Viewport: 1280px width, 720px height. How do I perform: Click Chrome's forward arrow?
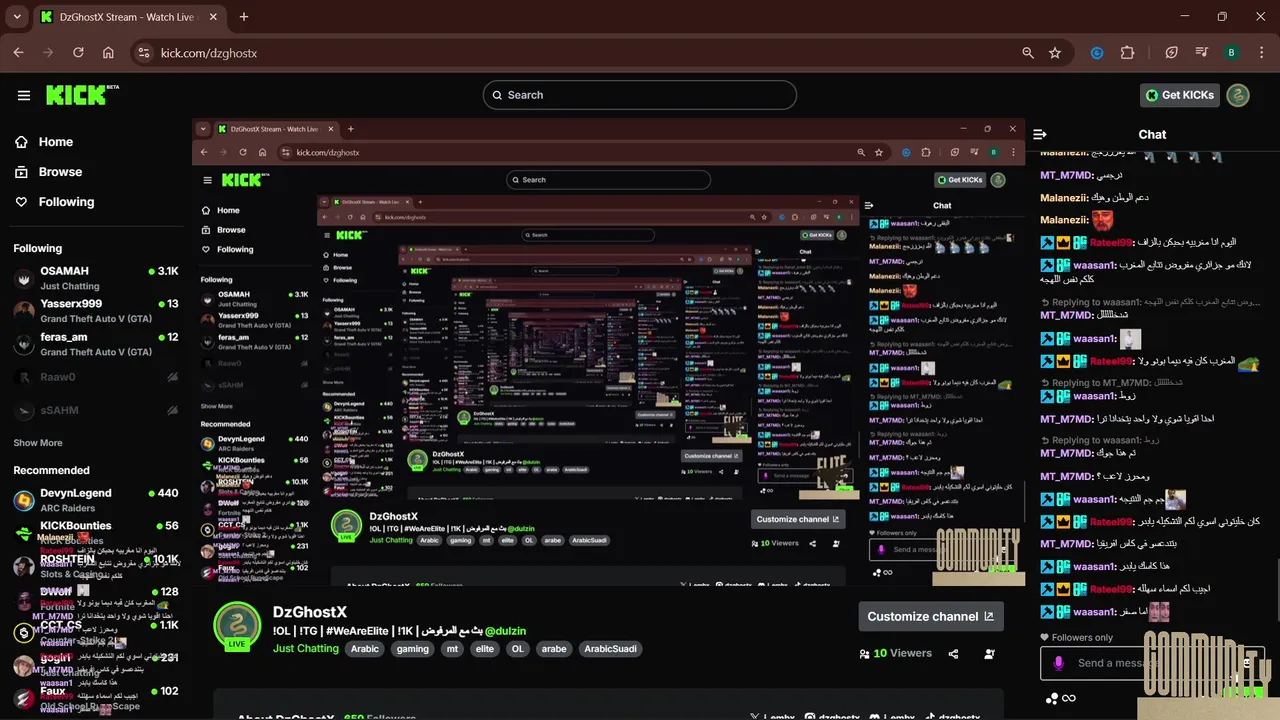[48, 53]
